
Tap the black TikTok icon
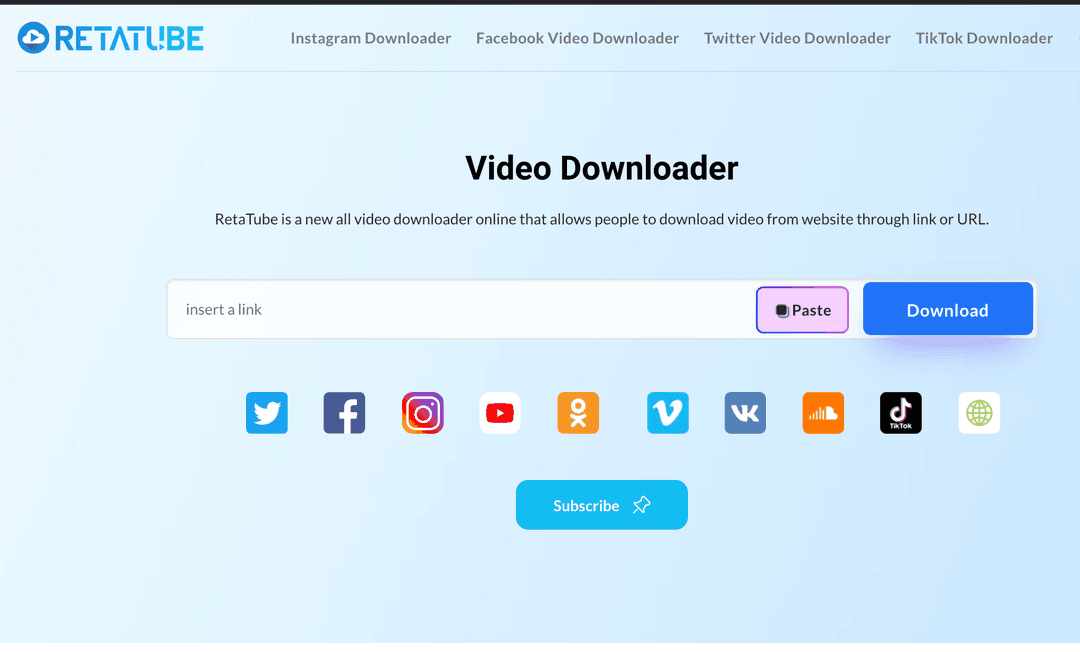(901, 413)
